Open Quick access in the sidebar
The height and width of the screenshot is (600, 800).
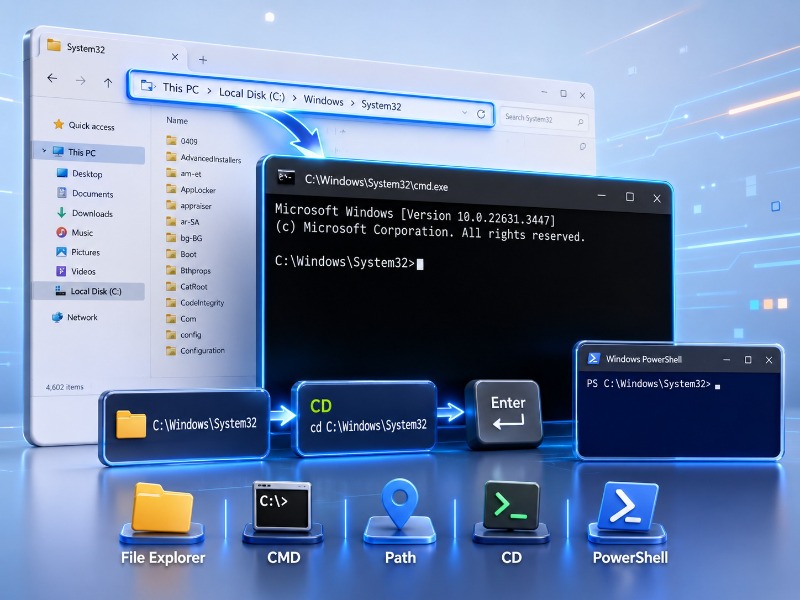(x=84, y=125)
